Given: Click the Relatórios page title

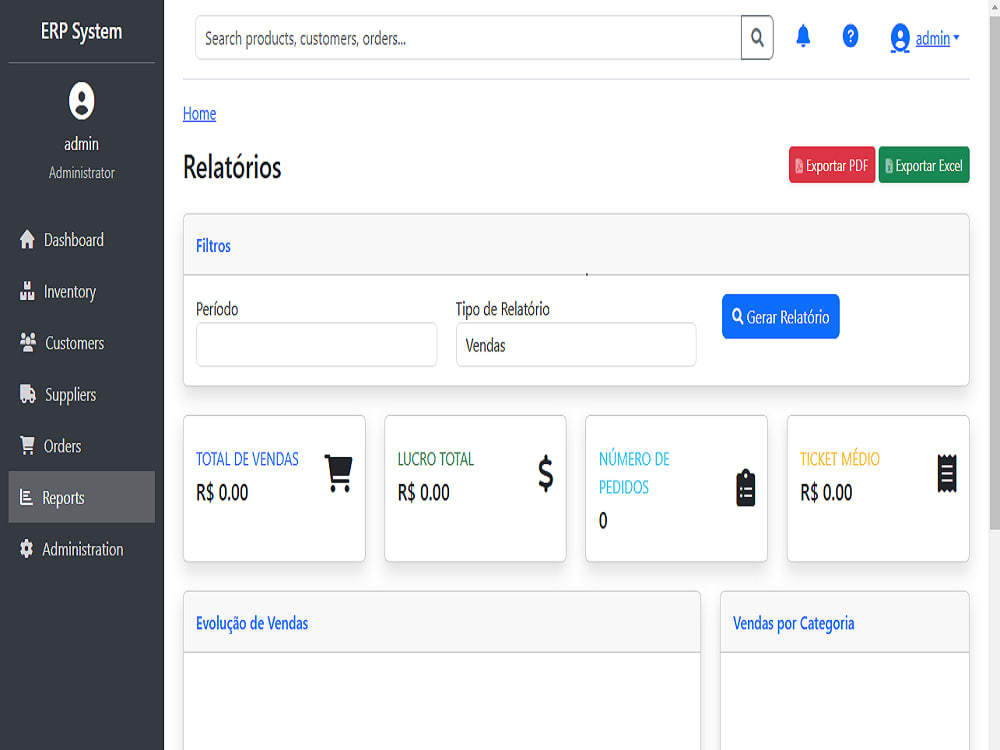Looking at the screenshot, I should (x=232, y=167).
